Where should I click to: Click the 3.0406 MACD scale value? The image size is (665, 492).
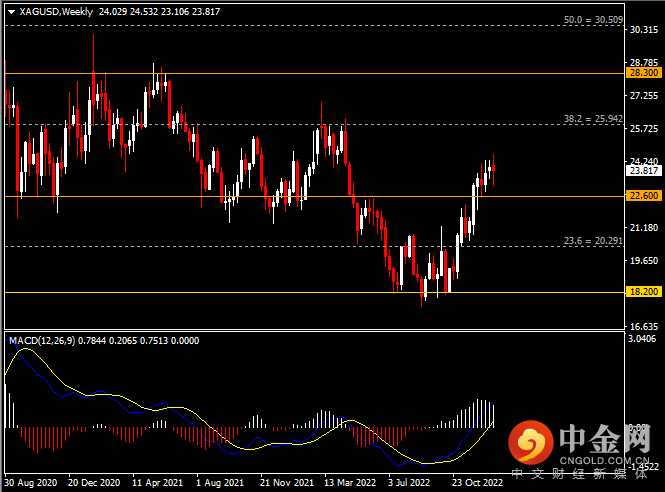(x=640, y=340)
